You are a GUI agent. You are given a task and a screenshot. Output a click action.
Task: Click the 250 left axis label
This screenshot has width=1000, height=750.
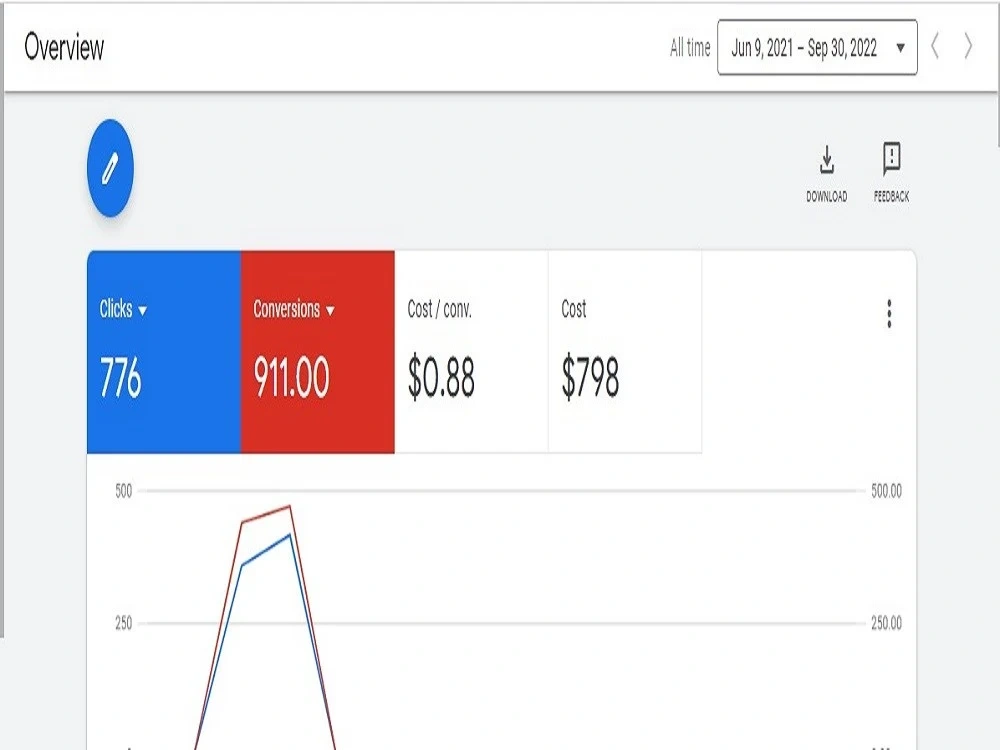[124, 623]
